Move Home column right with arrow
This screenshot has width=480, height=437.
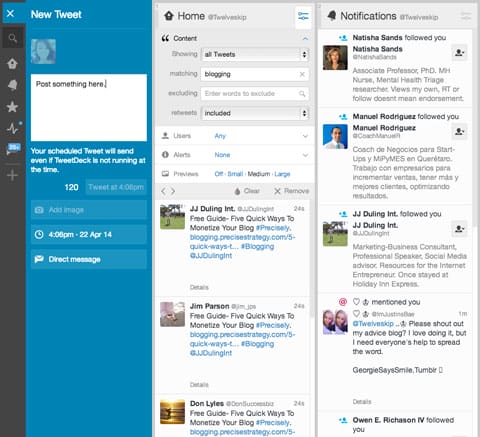(173, 191)
